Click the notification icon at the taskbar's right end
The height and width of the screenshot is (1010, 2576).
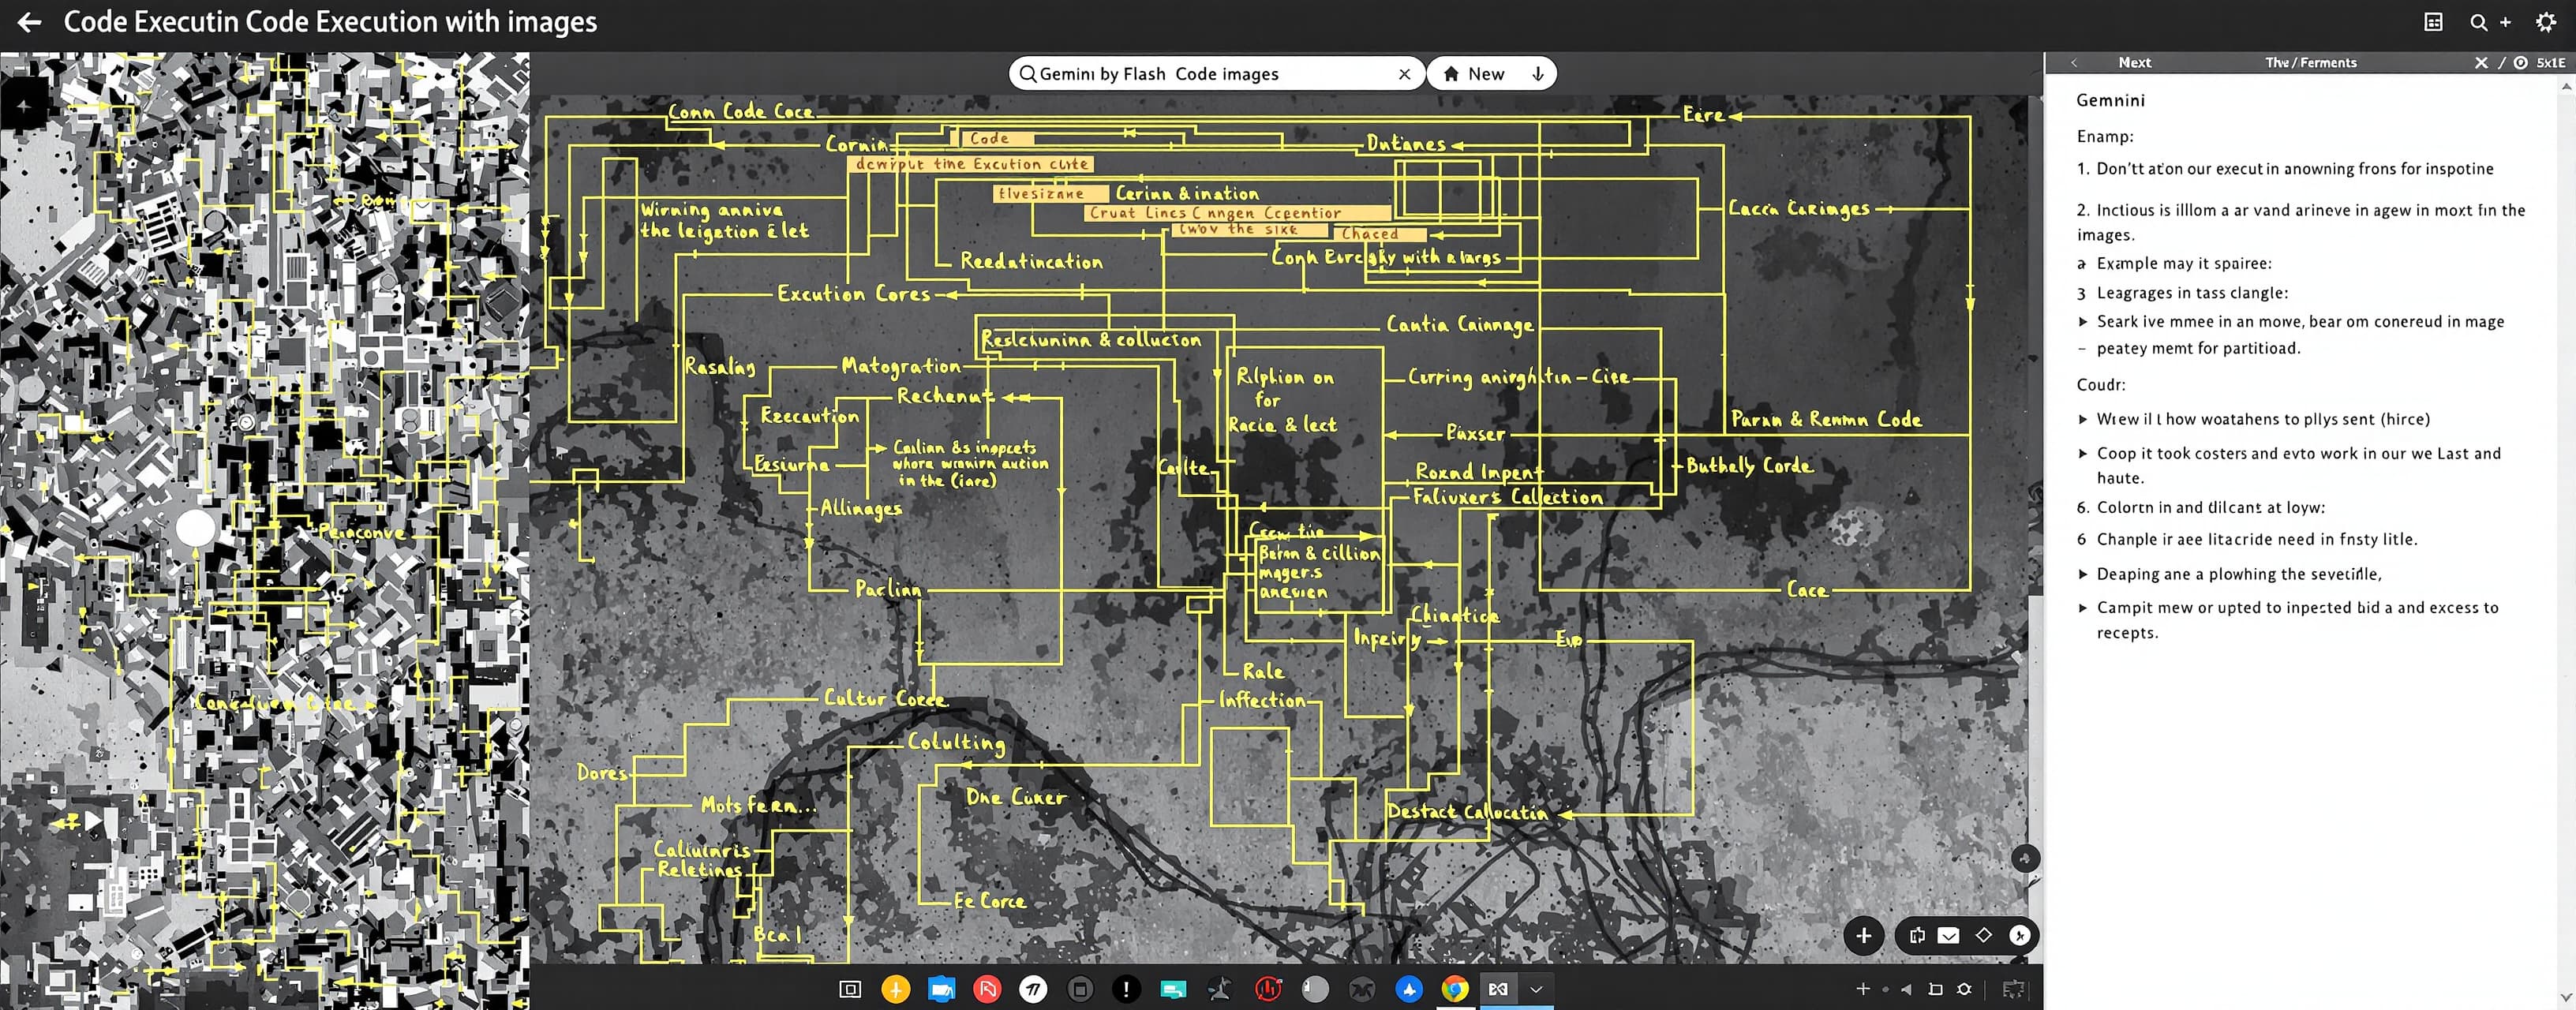coord(2013,989)
